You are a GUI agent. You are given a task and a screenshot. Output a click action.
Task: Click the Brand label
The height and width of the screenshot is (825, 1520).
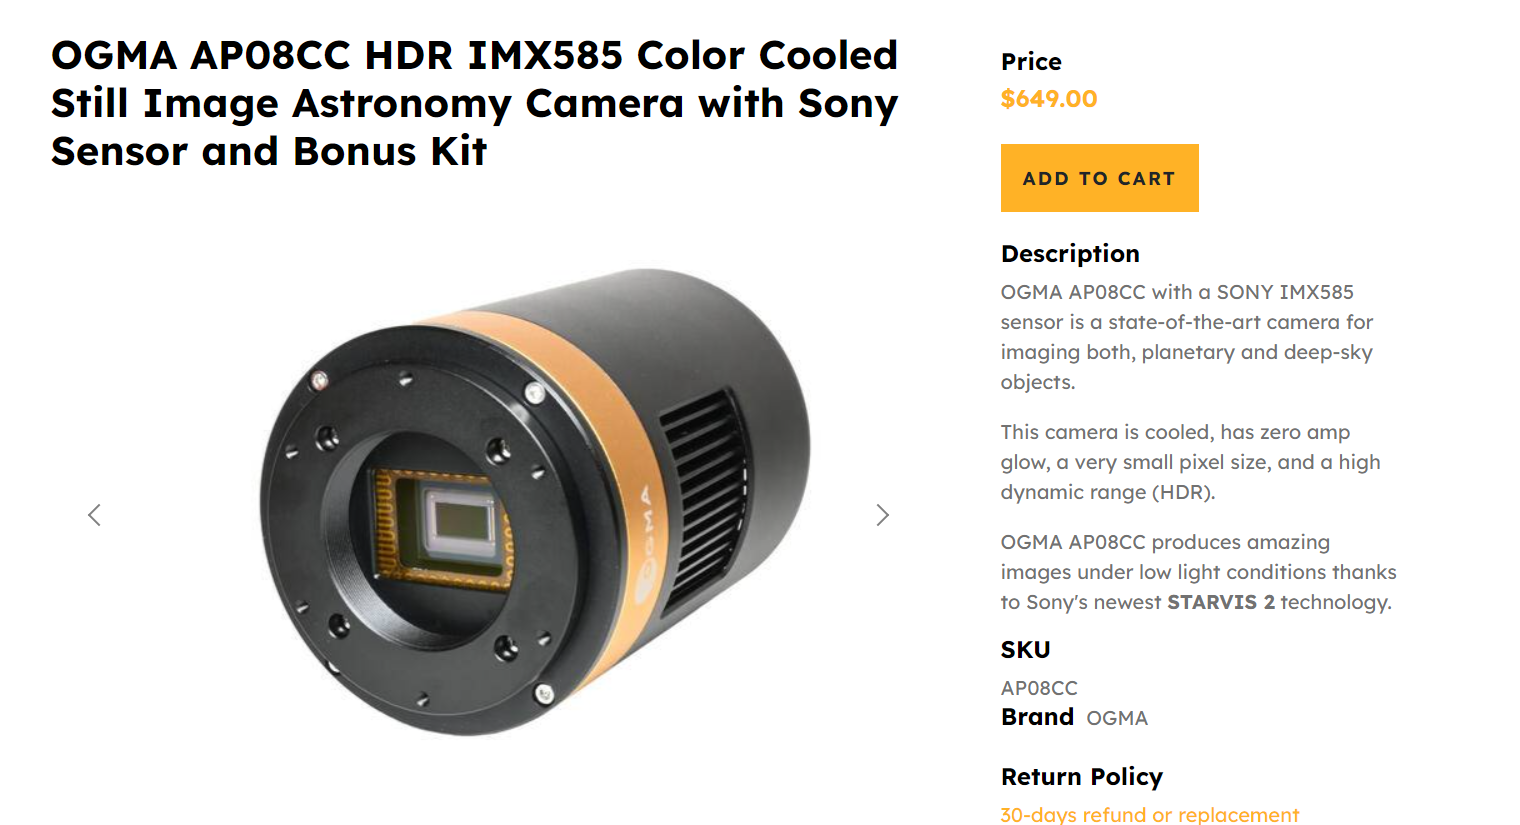tap(1037, 717)
